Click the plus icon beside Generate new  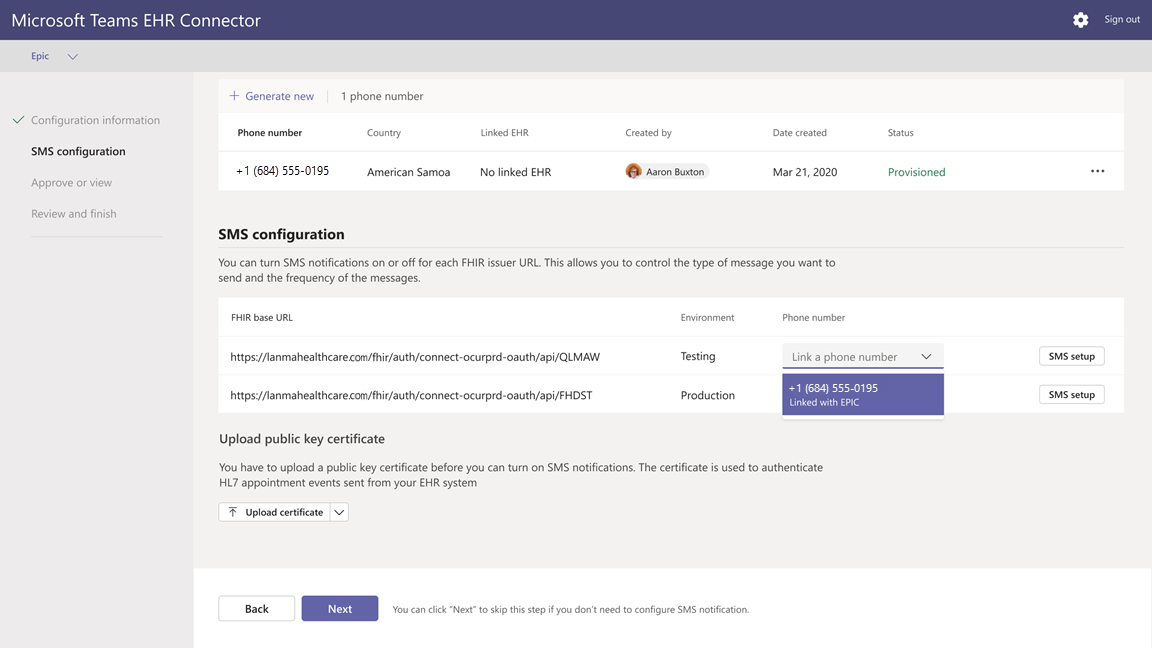click(x=234, y=96)
